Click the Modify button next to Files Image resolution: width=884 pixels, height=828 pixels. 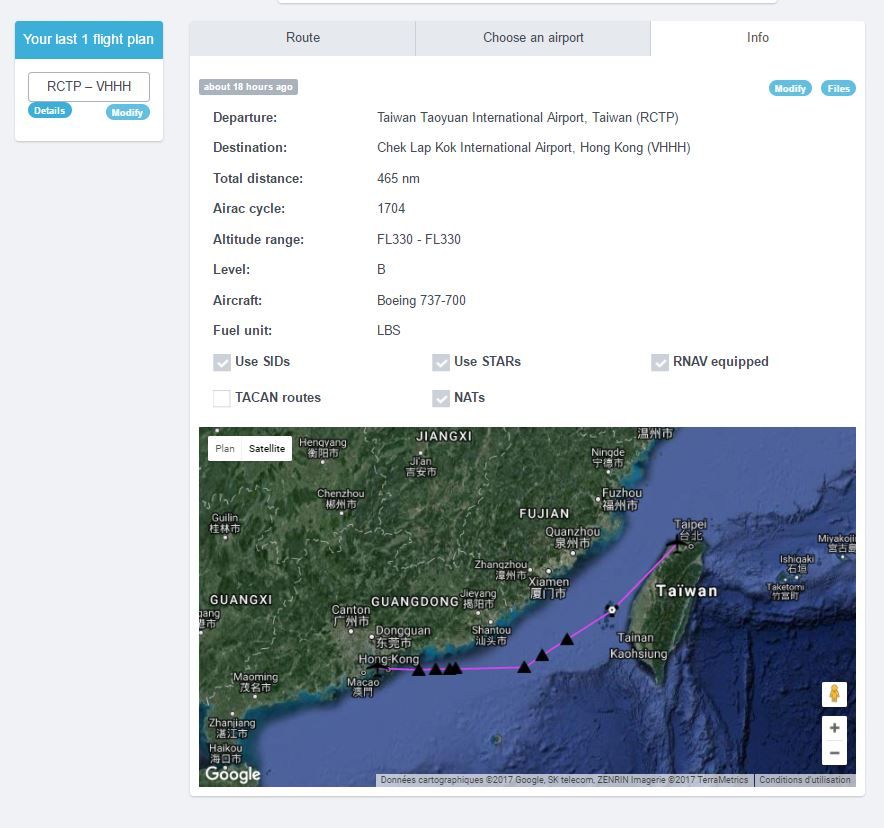pyautogui.click(x=790, y=88)
